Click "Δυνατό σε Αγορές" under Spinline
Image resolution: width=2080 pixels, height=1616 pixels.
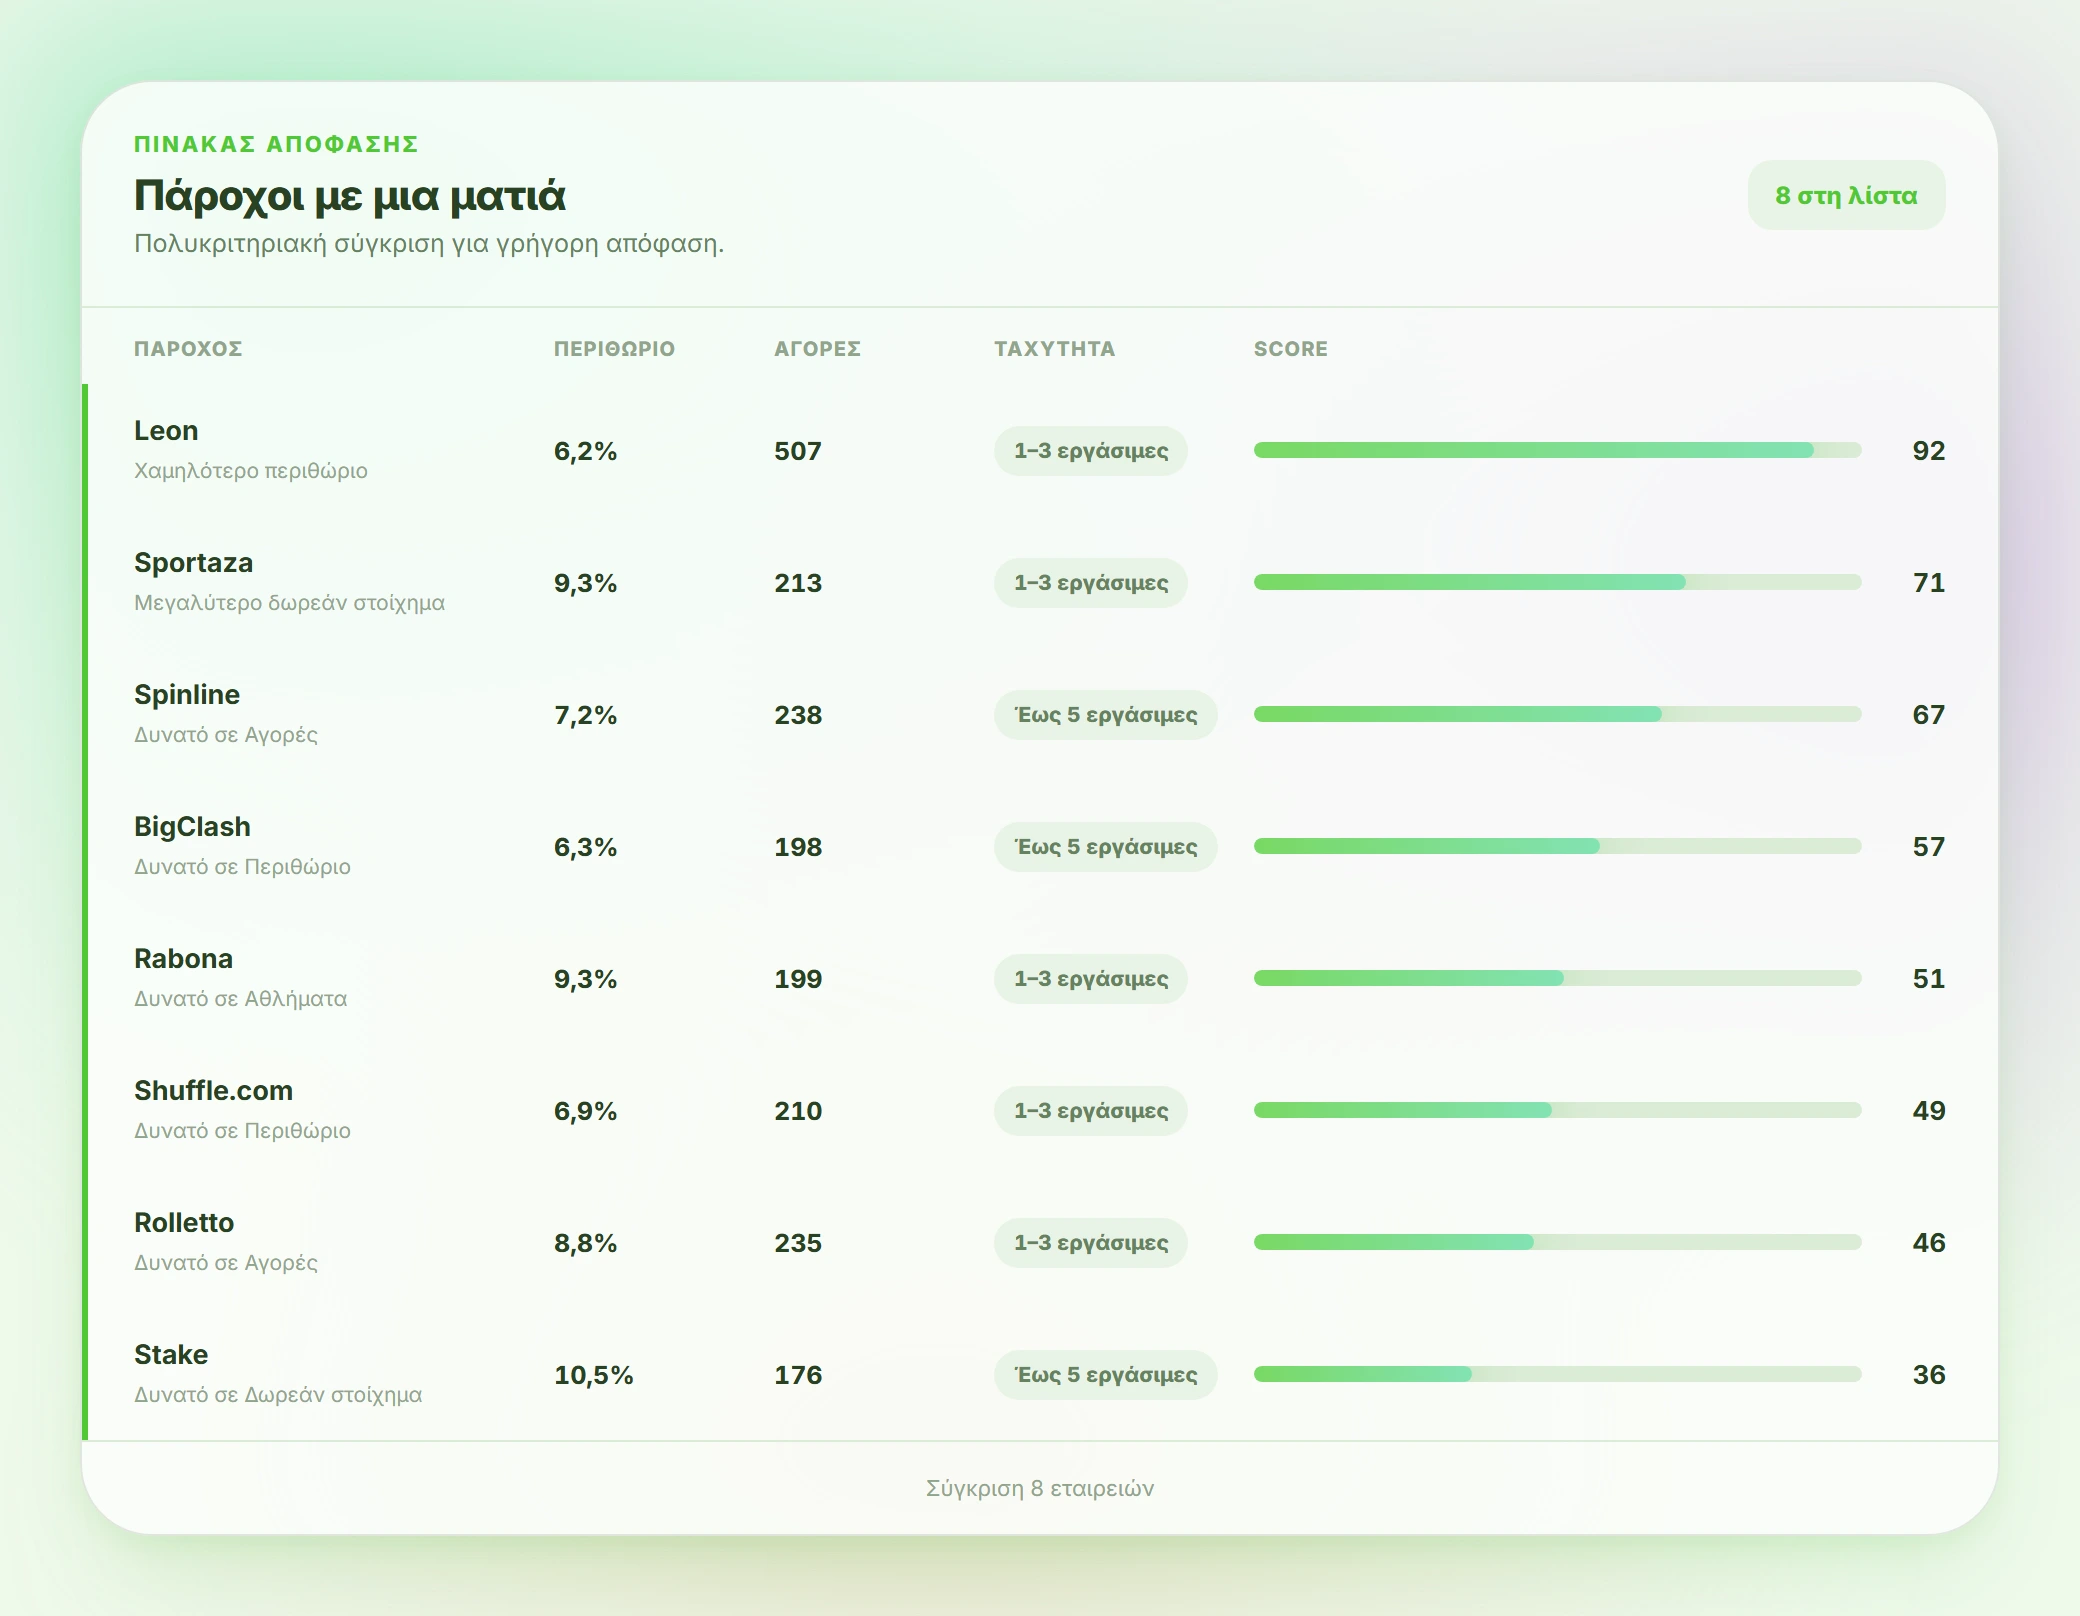tap(226, 735)
